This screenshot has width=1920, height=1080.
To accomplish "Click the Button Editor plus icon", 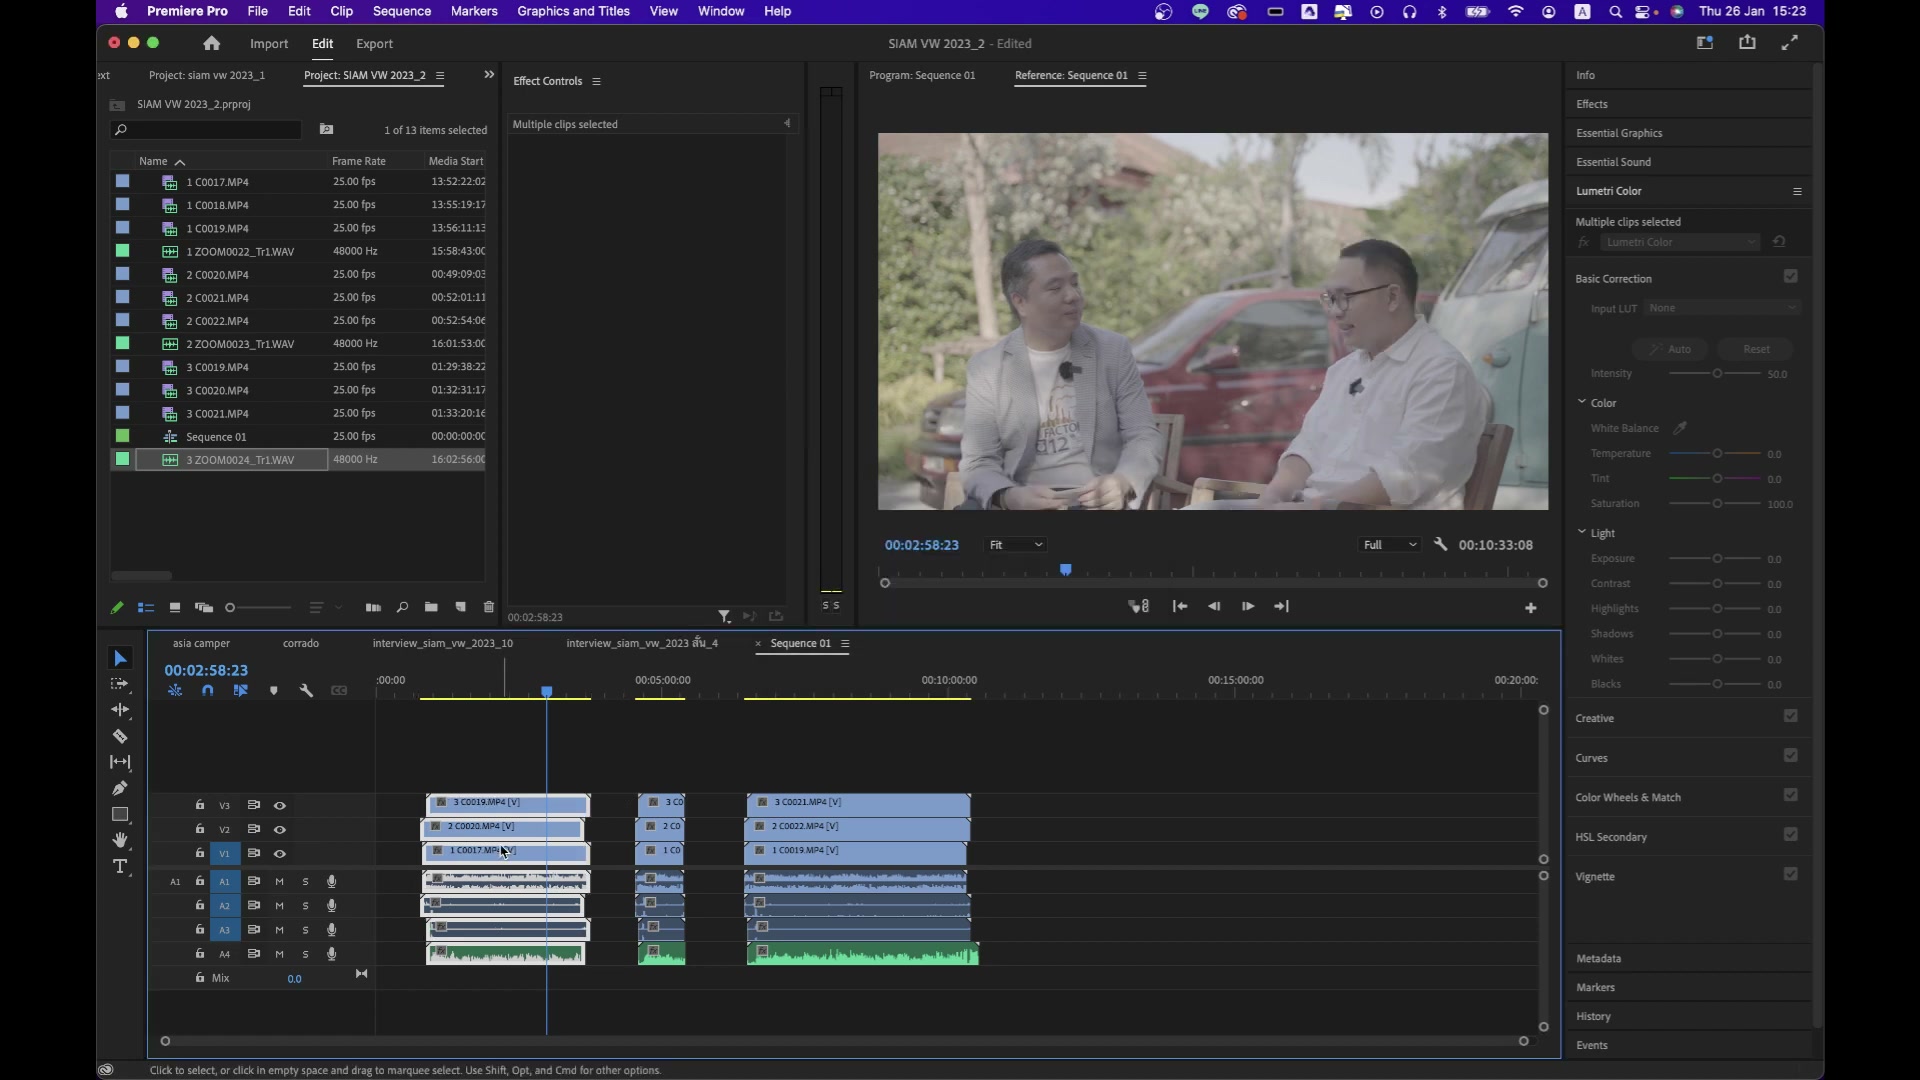I will point(1531,608).
